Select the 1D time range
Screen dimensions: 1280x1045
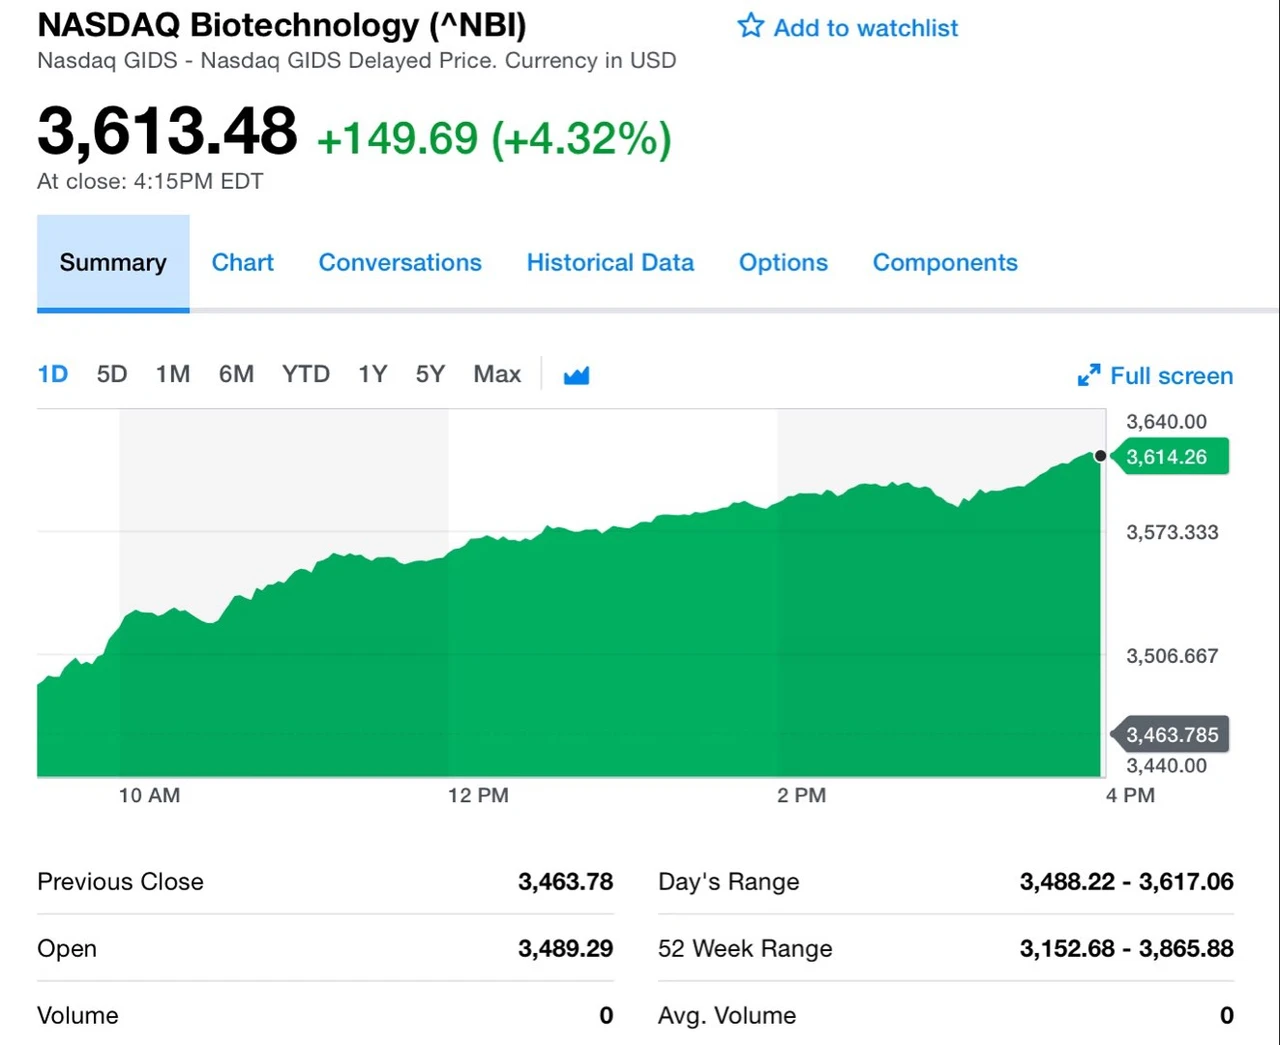[52, 373]
